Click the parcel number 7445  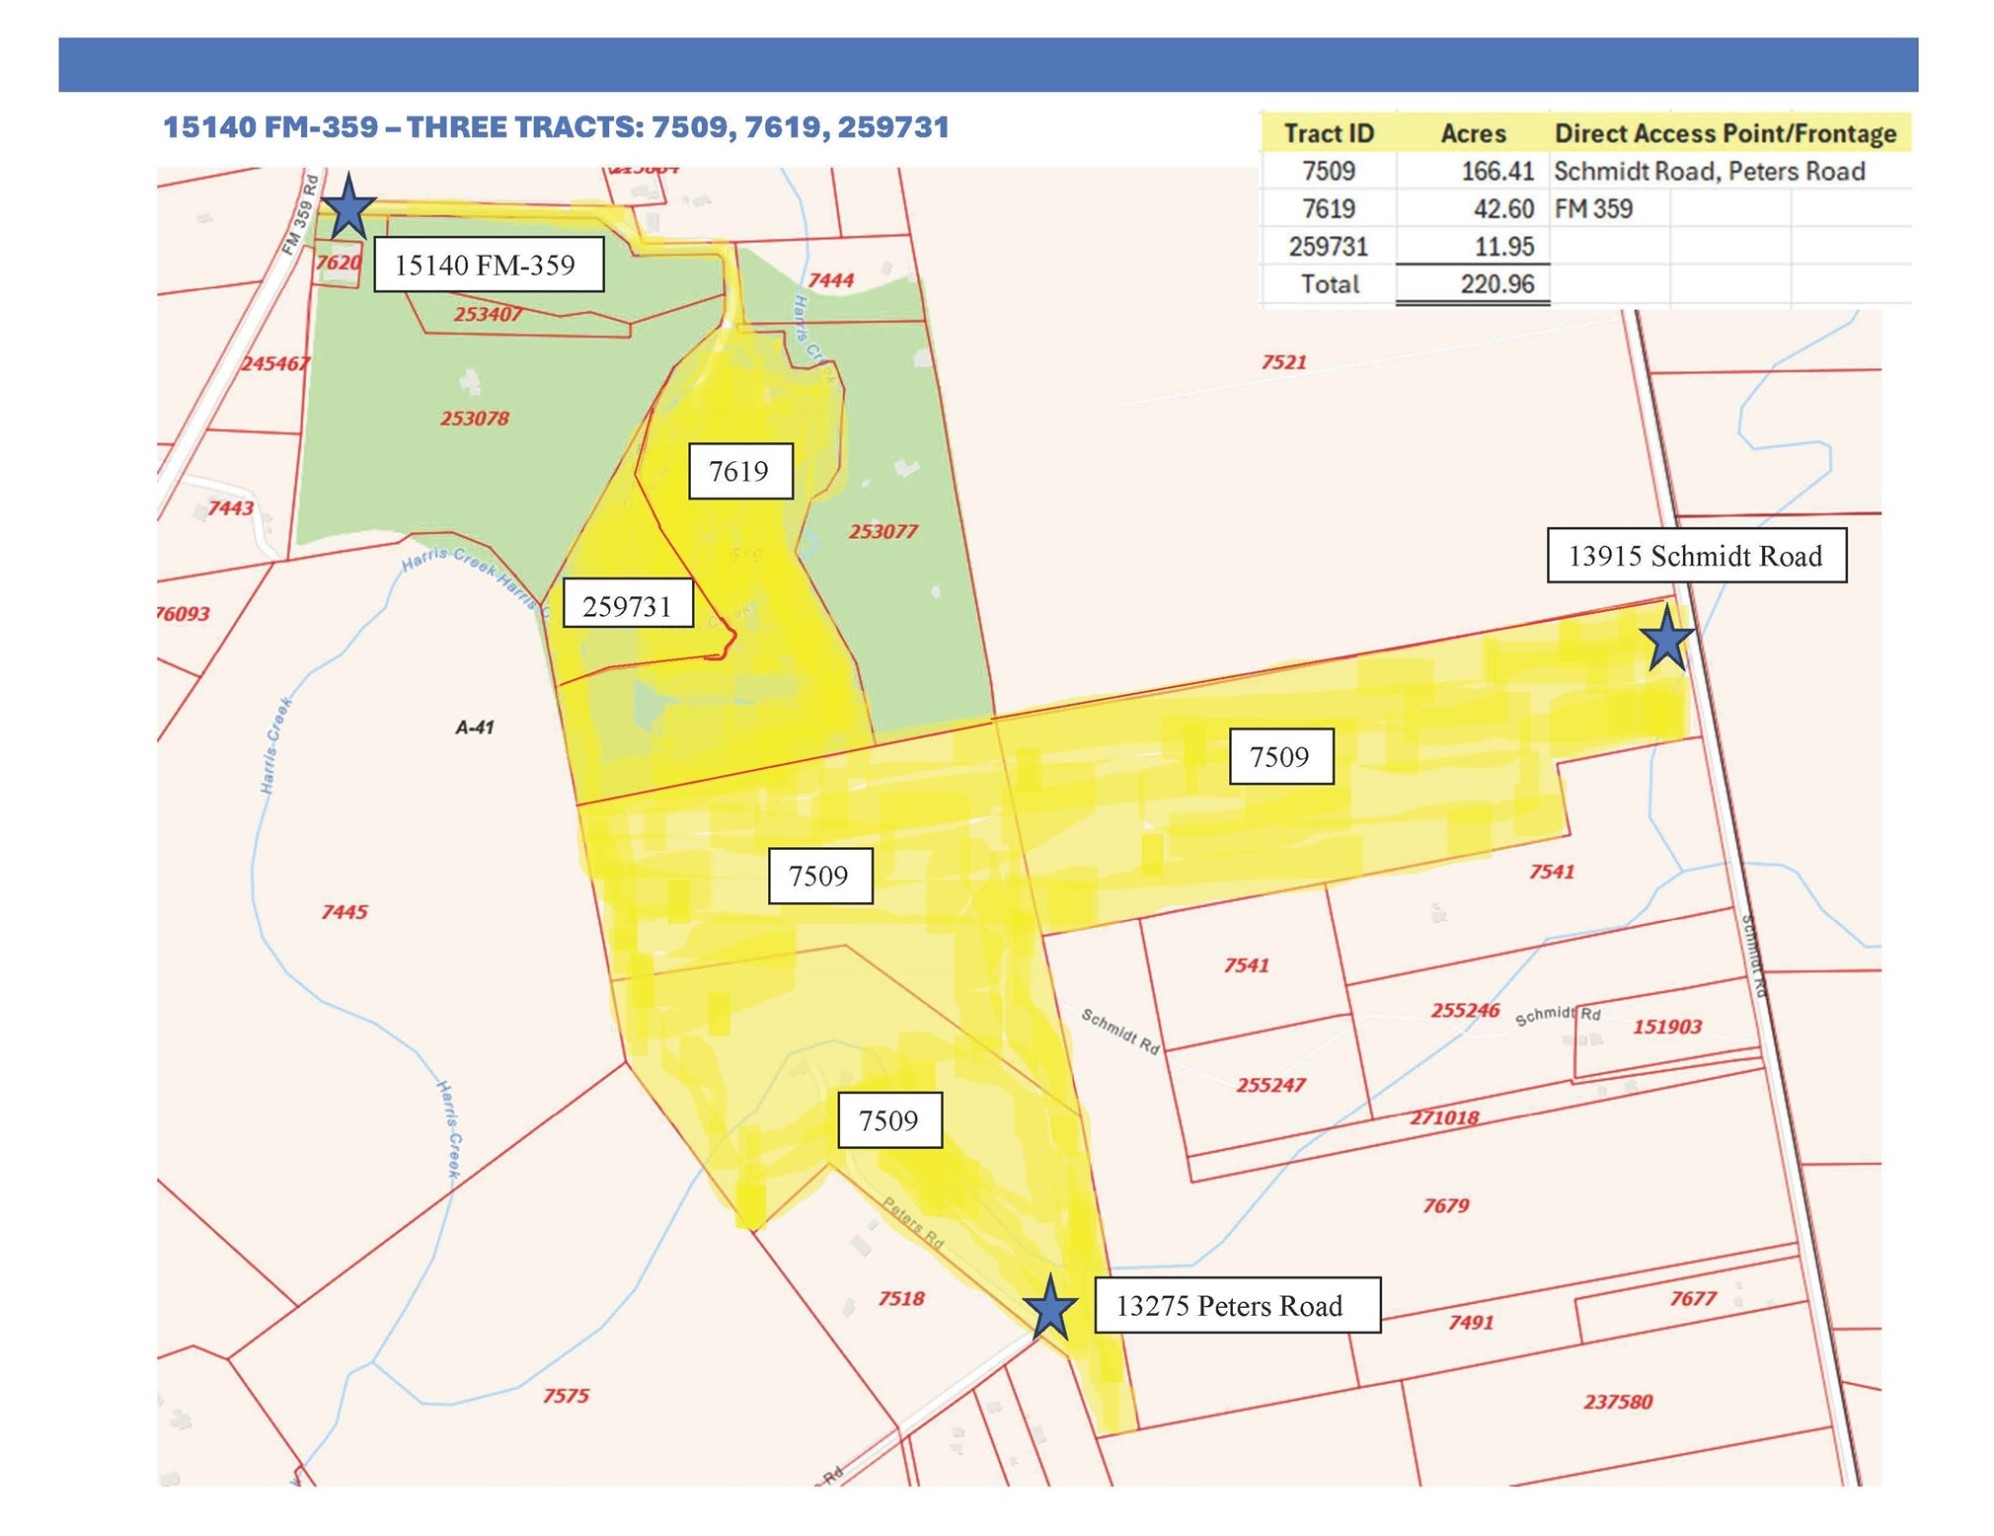[x=344, y=911]
